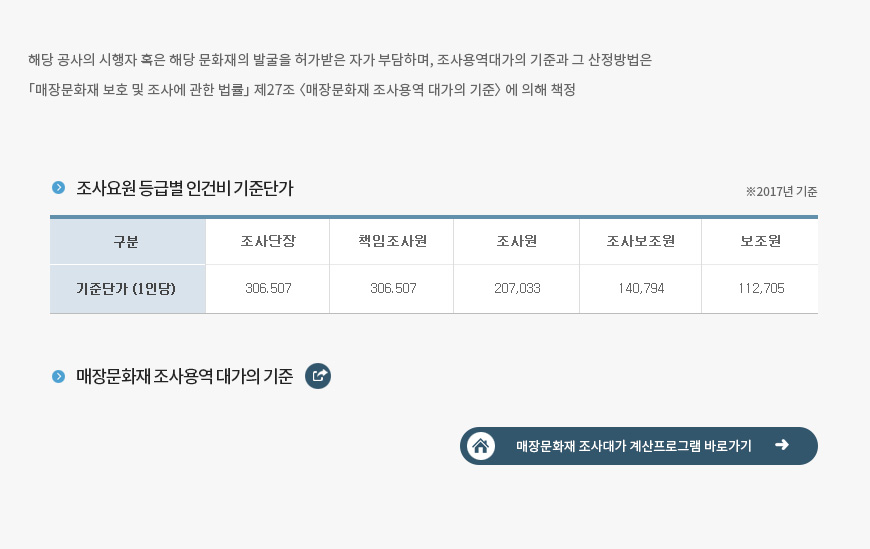Select the 보조원 column header
Image resolution: width=870 pixels, height=549 pixels.
pos(760,241)
